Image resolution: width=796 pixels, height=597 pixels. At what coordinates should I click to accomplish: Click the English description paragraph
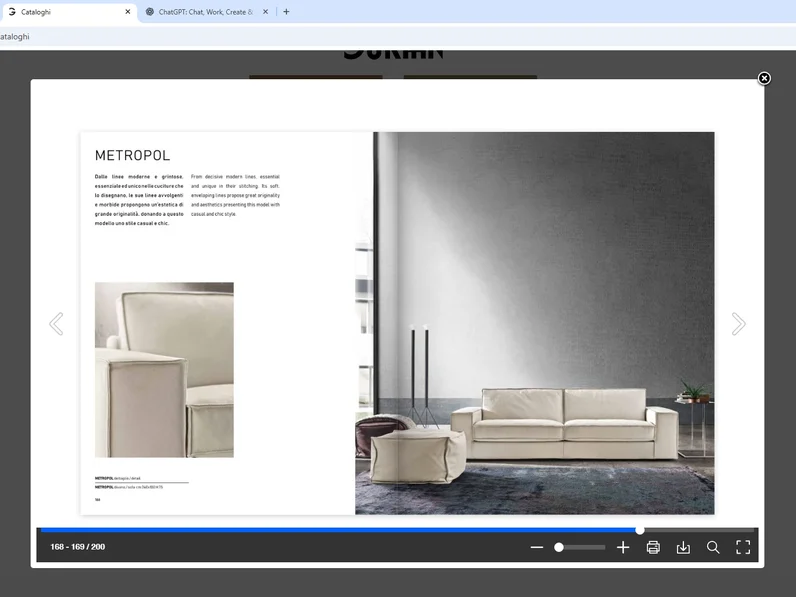pos(235,195)
